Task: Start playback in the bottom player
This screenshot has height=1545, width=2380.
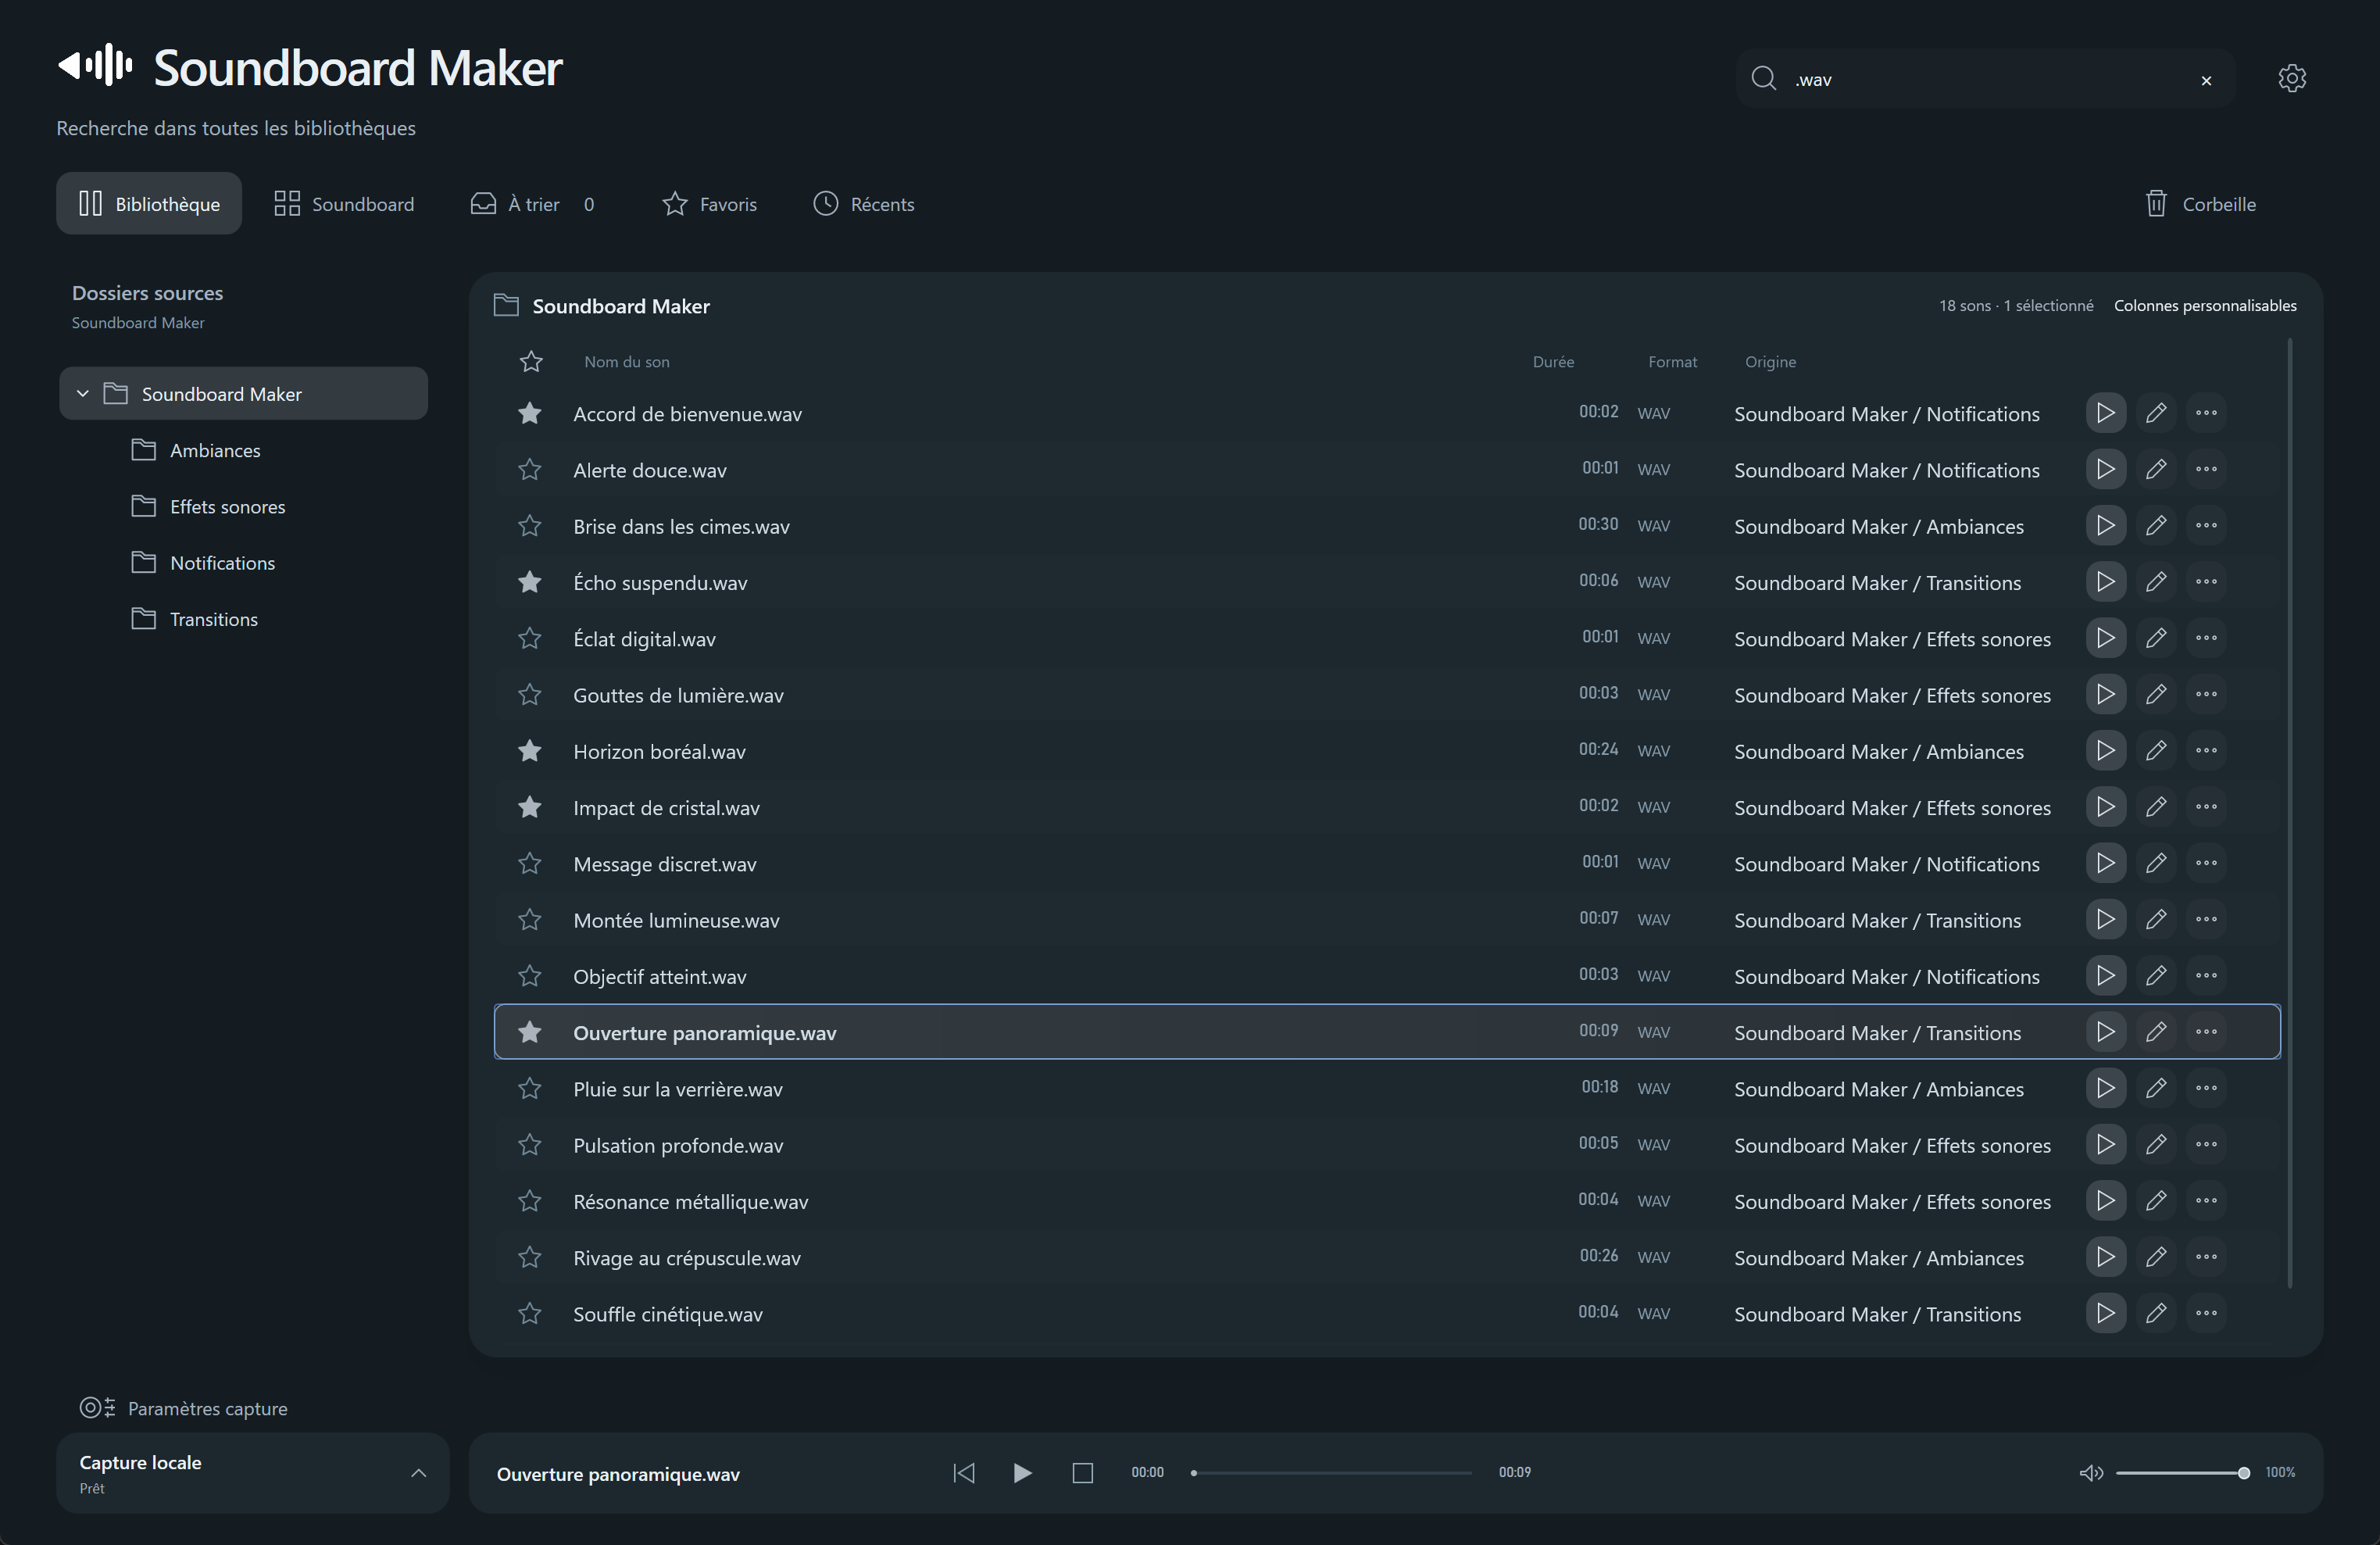Action: point(1022,1472)
